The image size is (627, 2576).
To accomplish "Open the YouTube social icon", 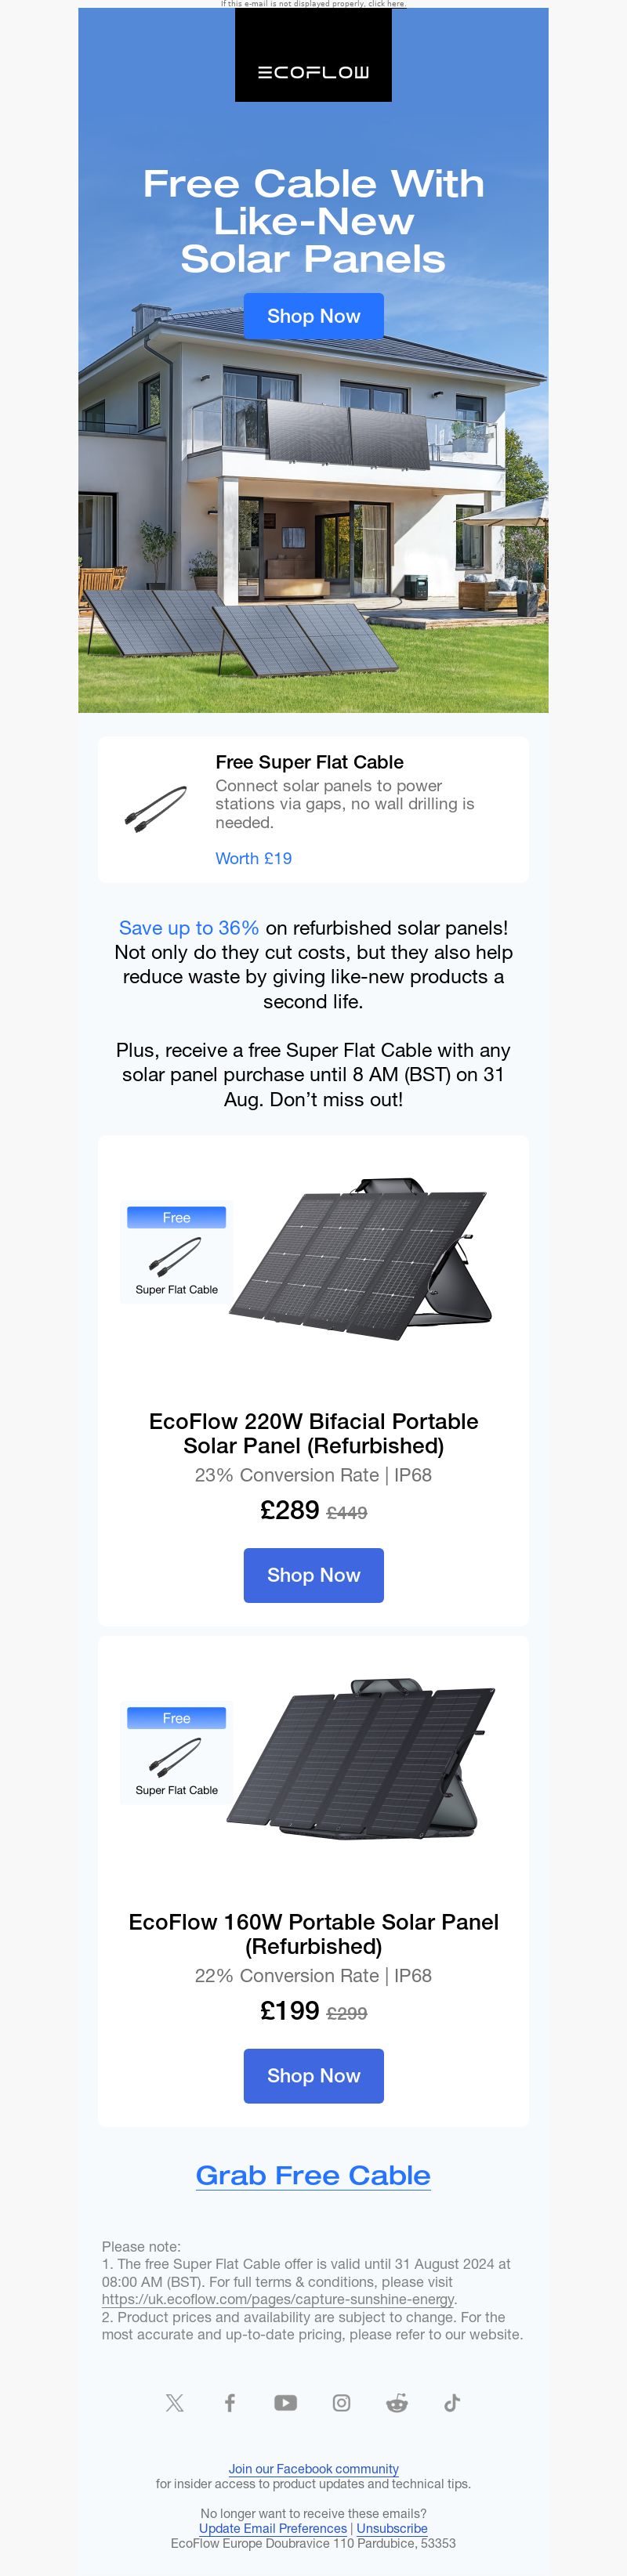I will point(286,2402).
